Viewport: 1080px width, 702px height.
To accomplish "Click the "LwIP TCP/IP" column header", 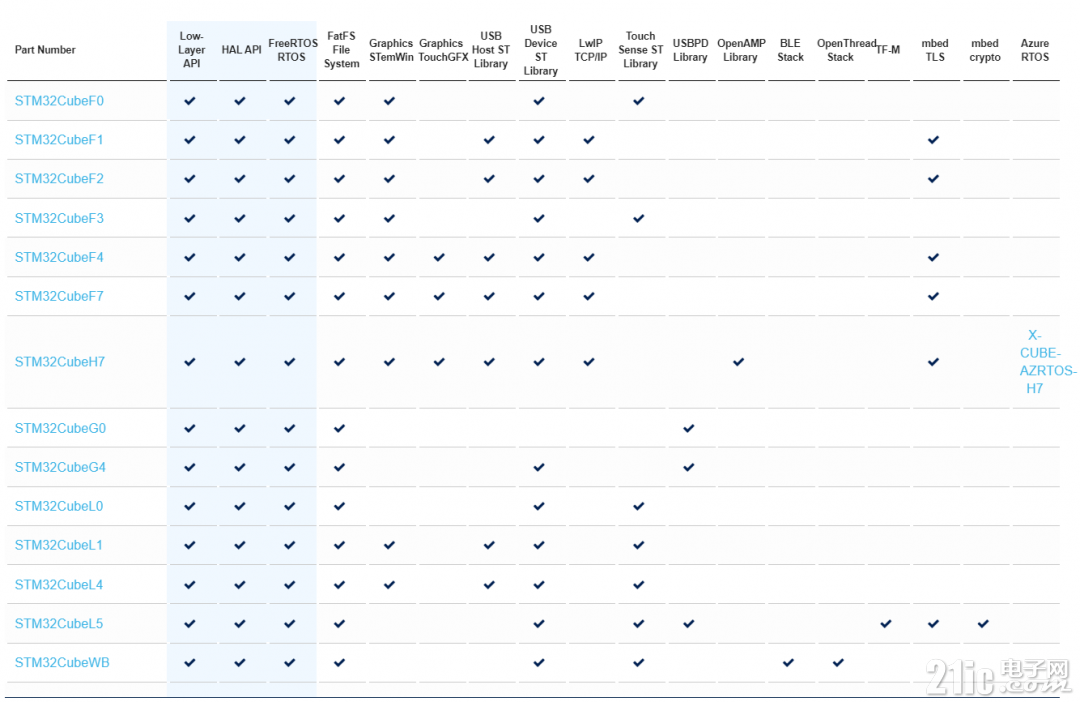I will tap(591, 50).
